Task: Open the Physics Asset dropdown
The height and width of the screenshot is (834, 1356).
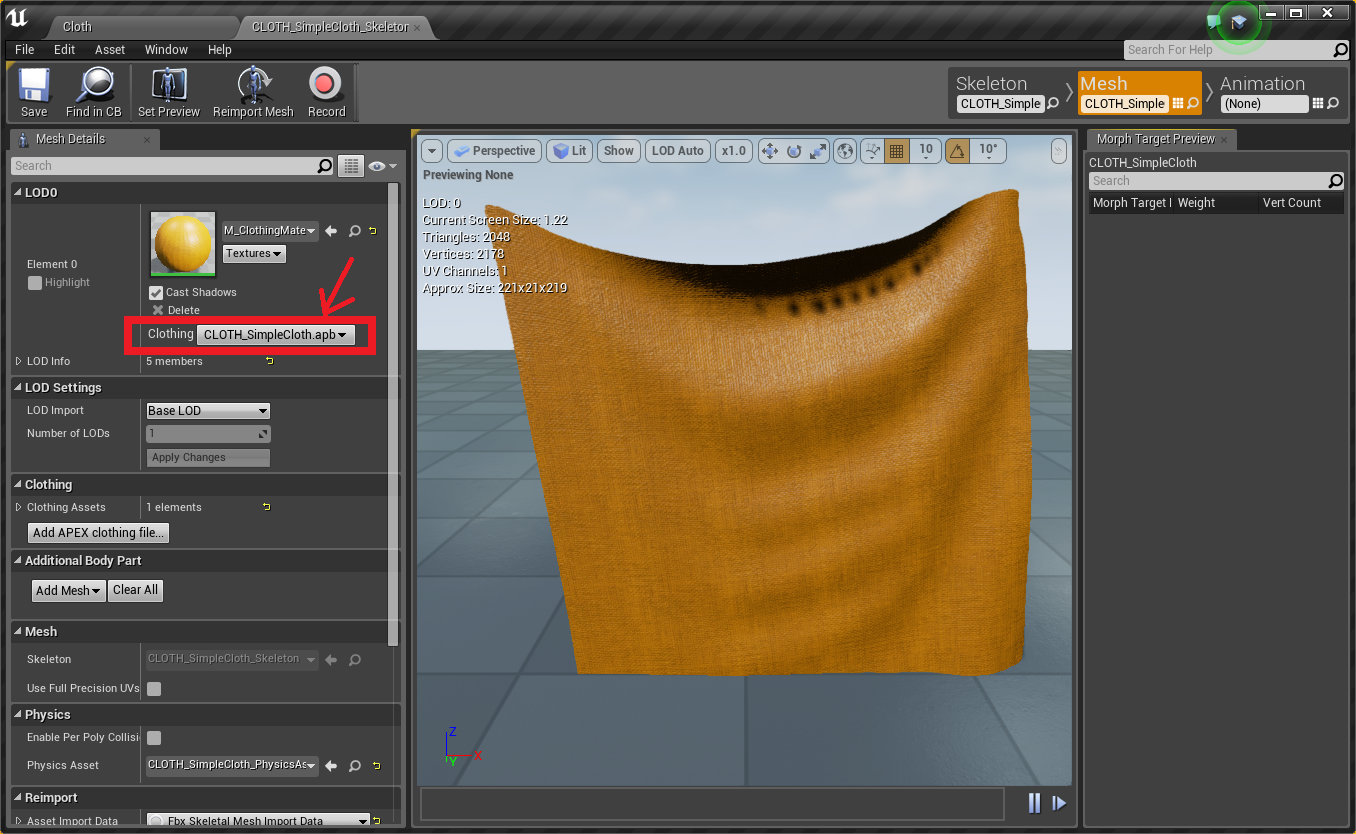Action: click(x=232, y=766)
